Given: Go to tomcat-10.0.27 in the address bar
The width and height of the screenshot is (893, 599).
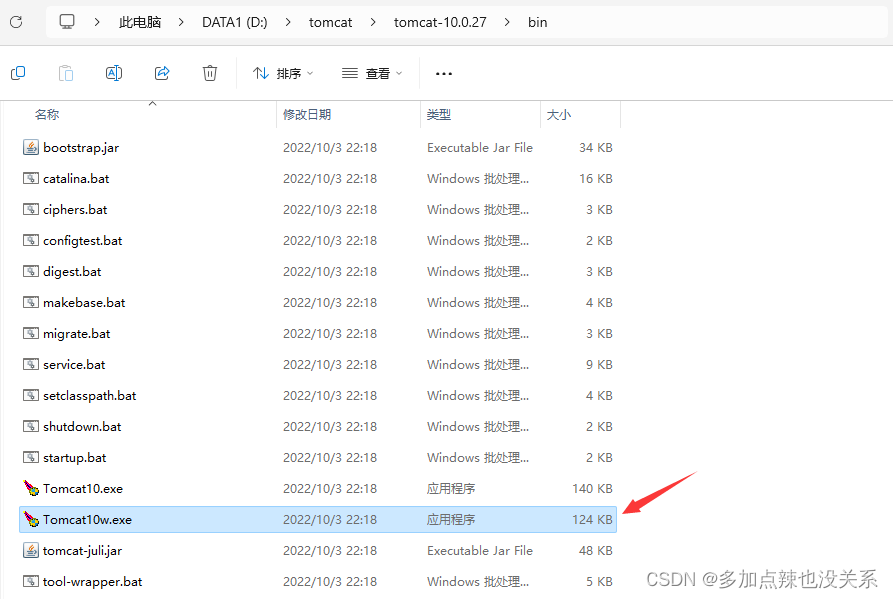Looking at the screenshot, I should (440, 22).
